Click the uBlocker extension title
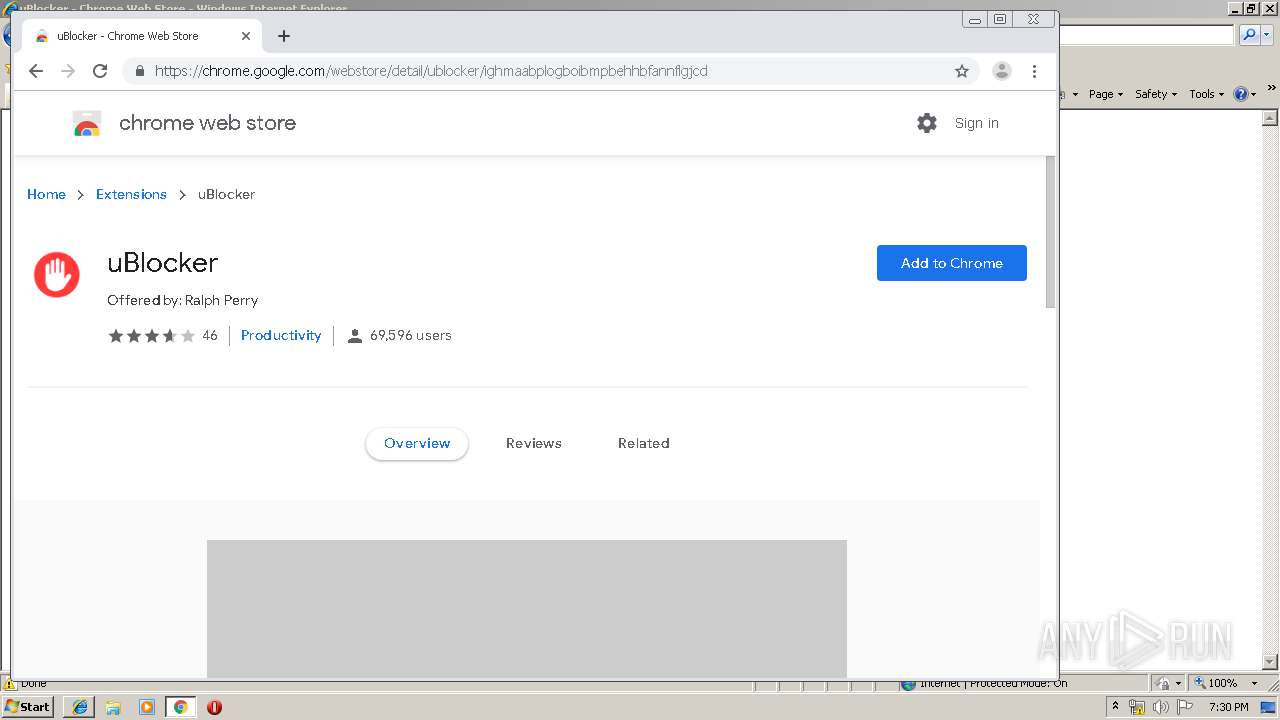 (162, 262)
